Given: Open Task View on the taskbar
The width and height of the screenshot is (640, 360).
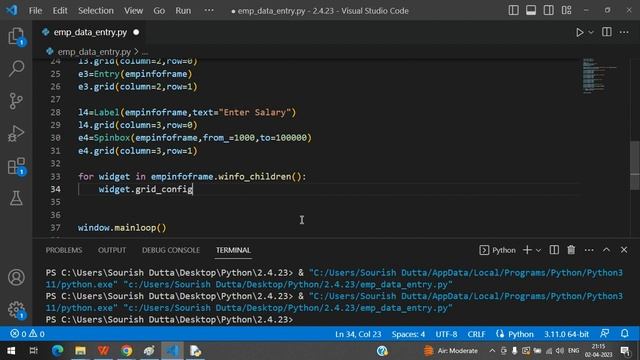Looking at the screenshot, I should [34, 351].
